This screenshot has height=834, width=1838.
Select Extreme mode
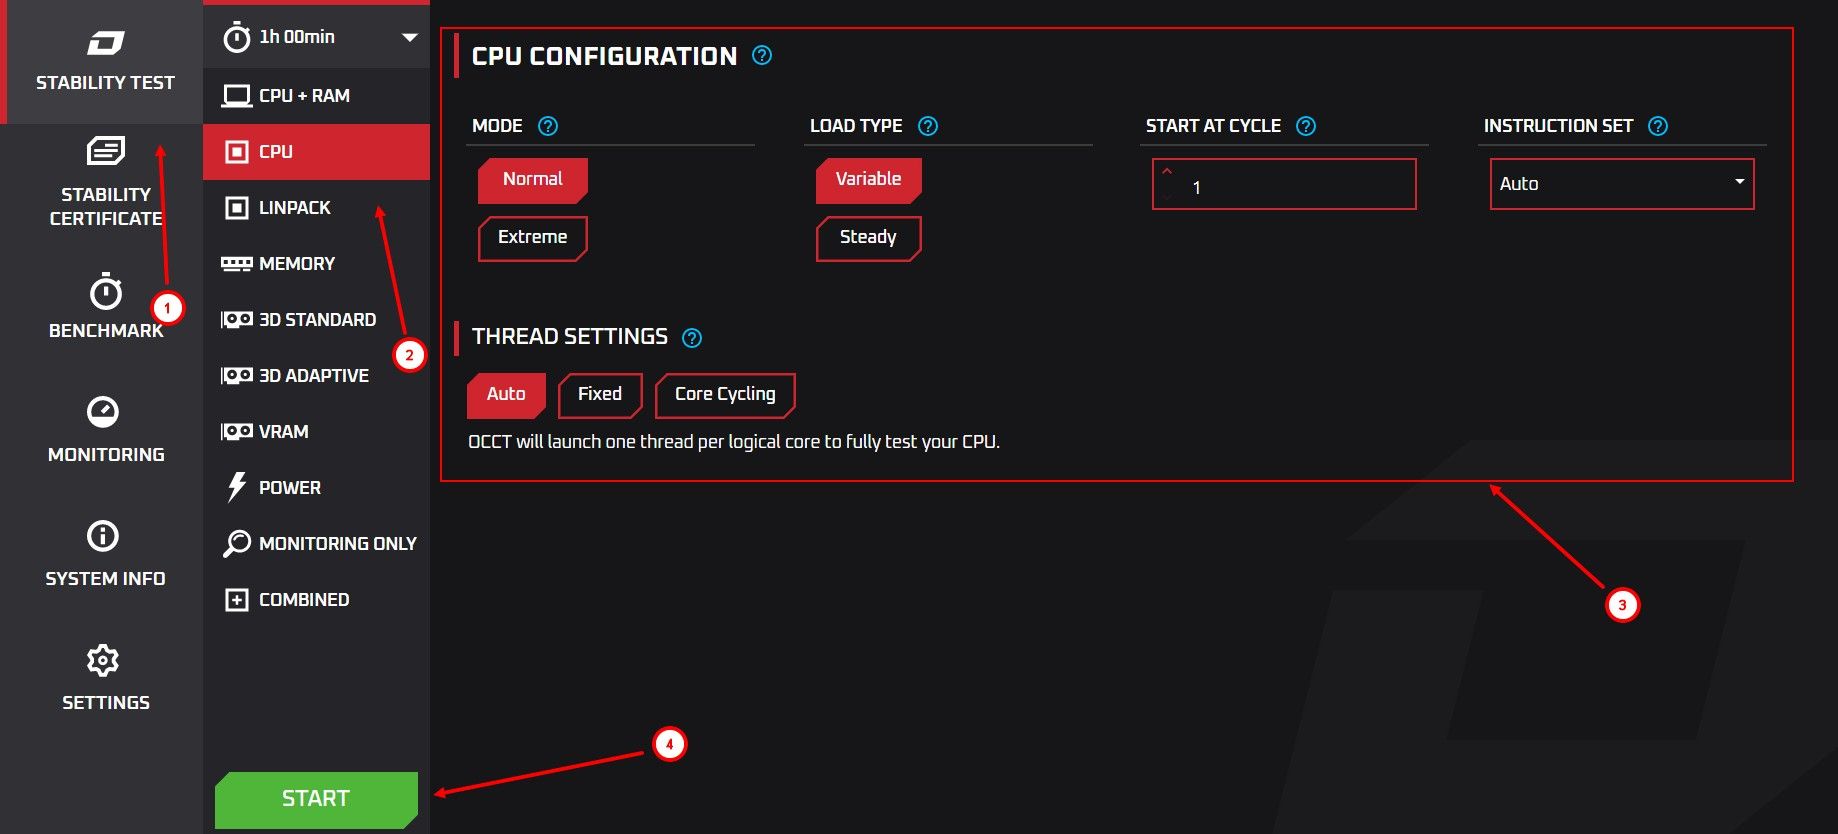click(x=533, y=238)
